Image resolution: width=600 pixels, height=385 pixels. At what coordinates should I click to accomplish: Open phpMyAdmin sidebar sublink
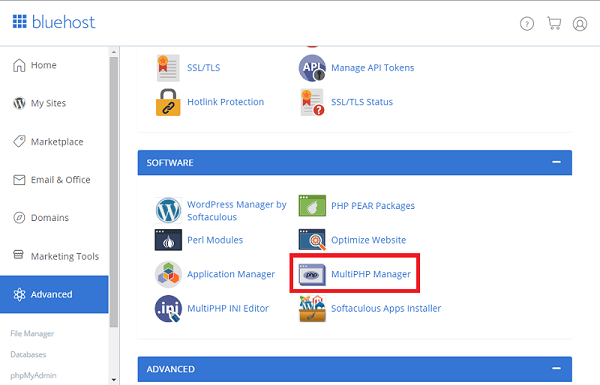(x=33, y=375)
